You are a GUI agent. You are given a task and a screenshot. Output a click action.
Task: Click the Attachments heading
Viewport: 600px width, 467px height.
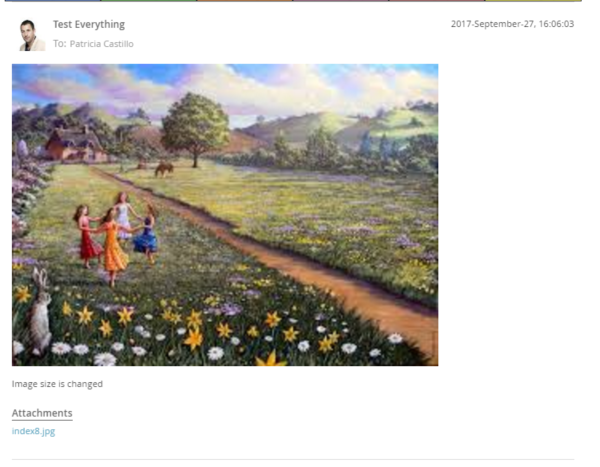click(42, 413)
